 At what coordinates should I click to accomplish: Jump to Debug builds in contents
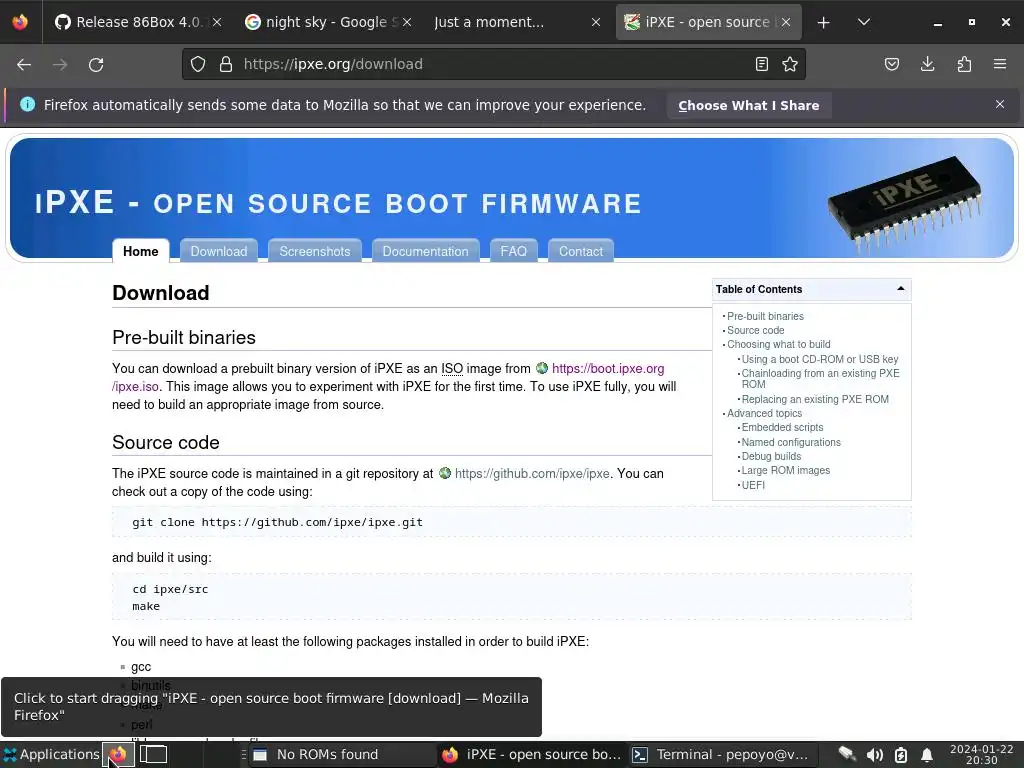(771, 456)
